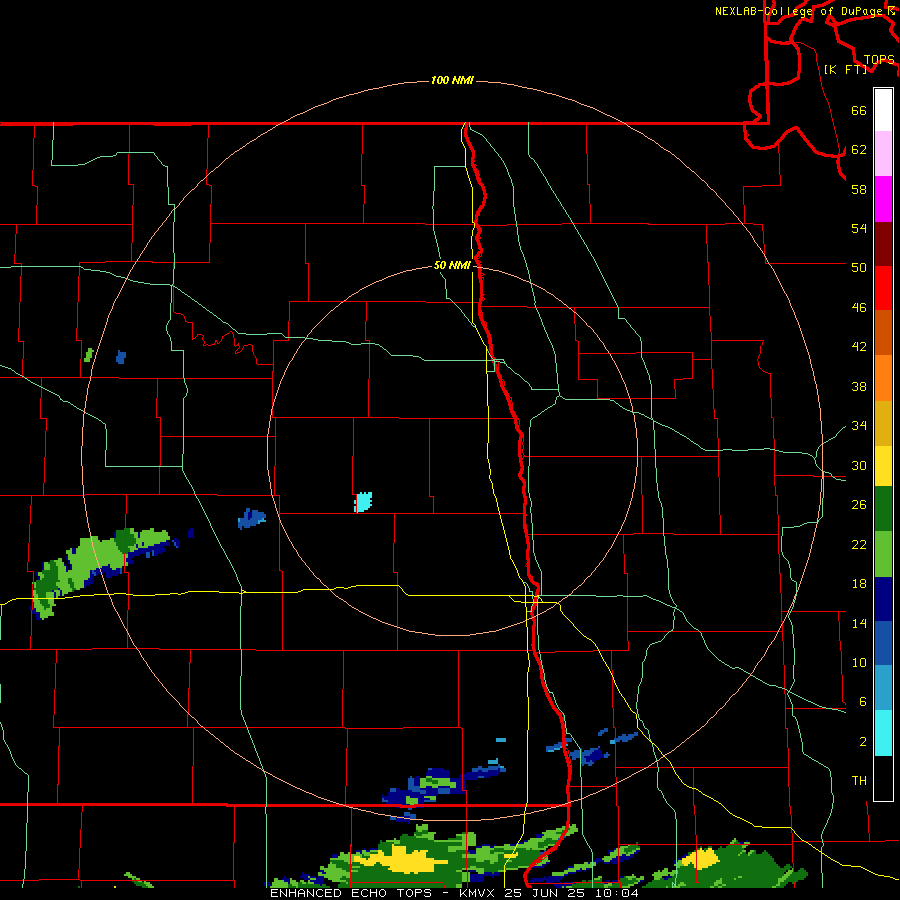
Task: Click the legend value 22
Action: (859, 544)
